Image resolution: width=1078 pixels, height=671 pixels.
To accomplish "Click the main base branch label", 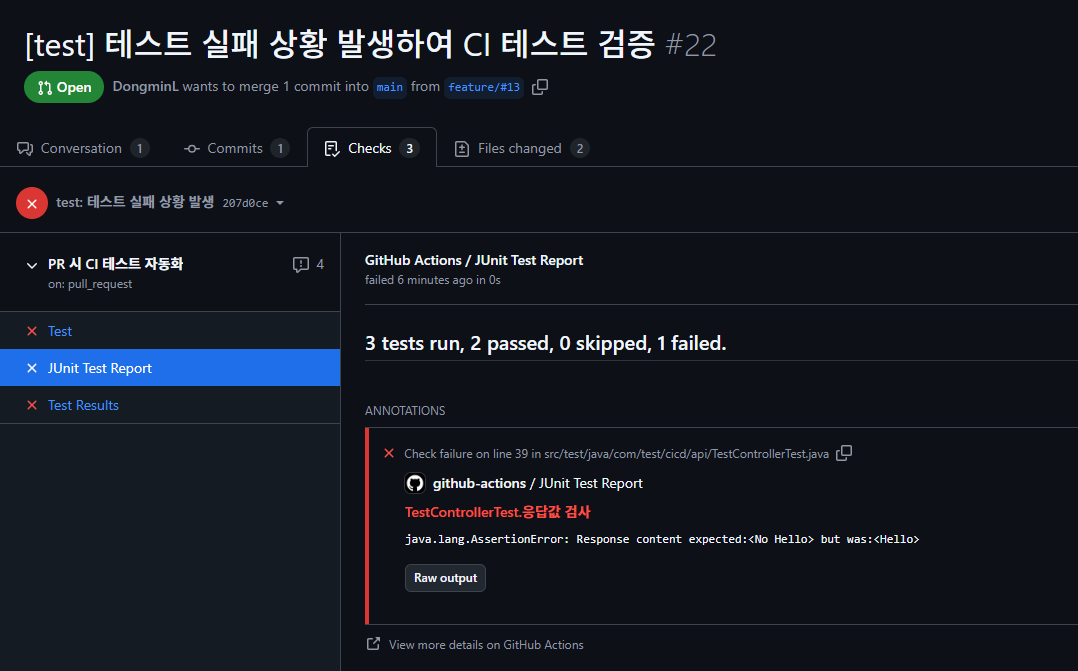I will (x=390, y=87).
